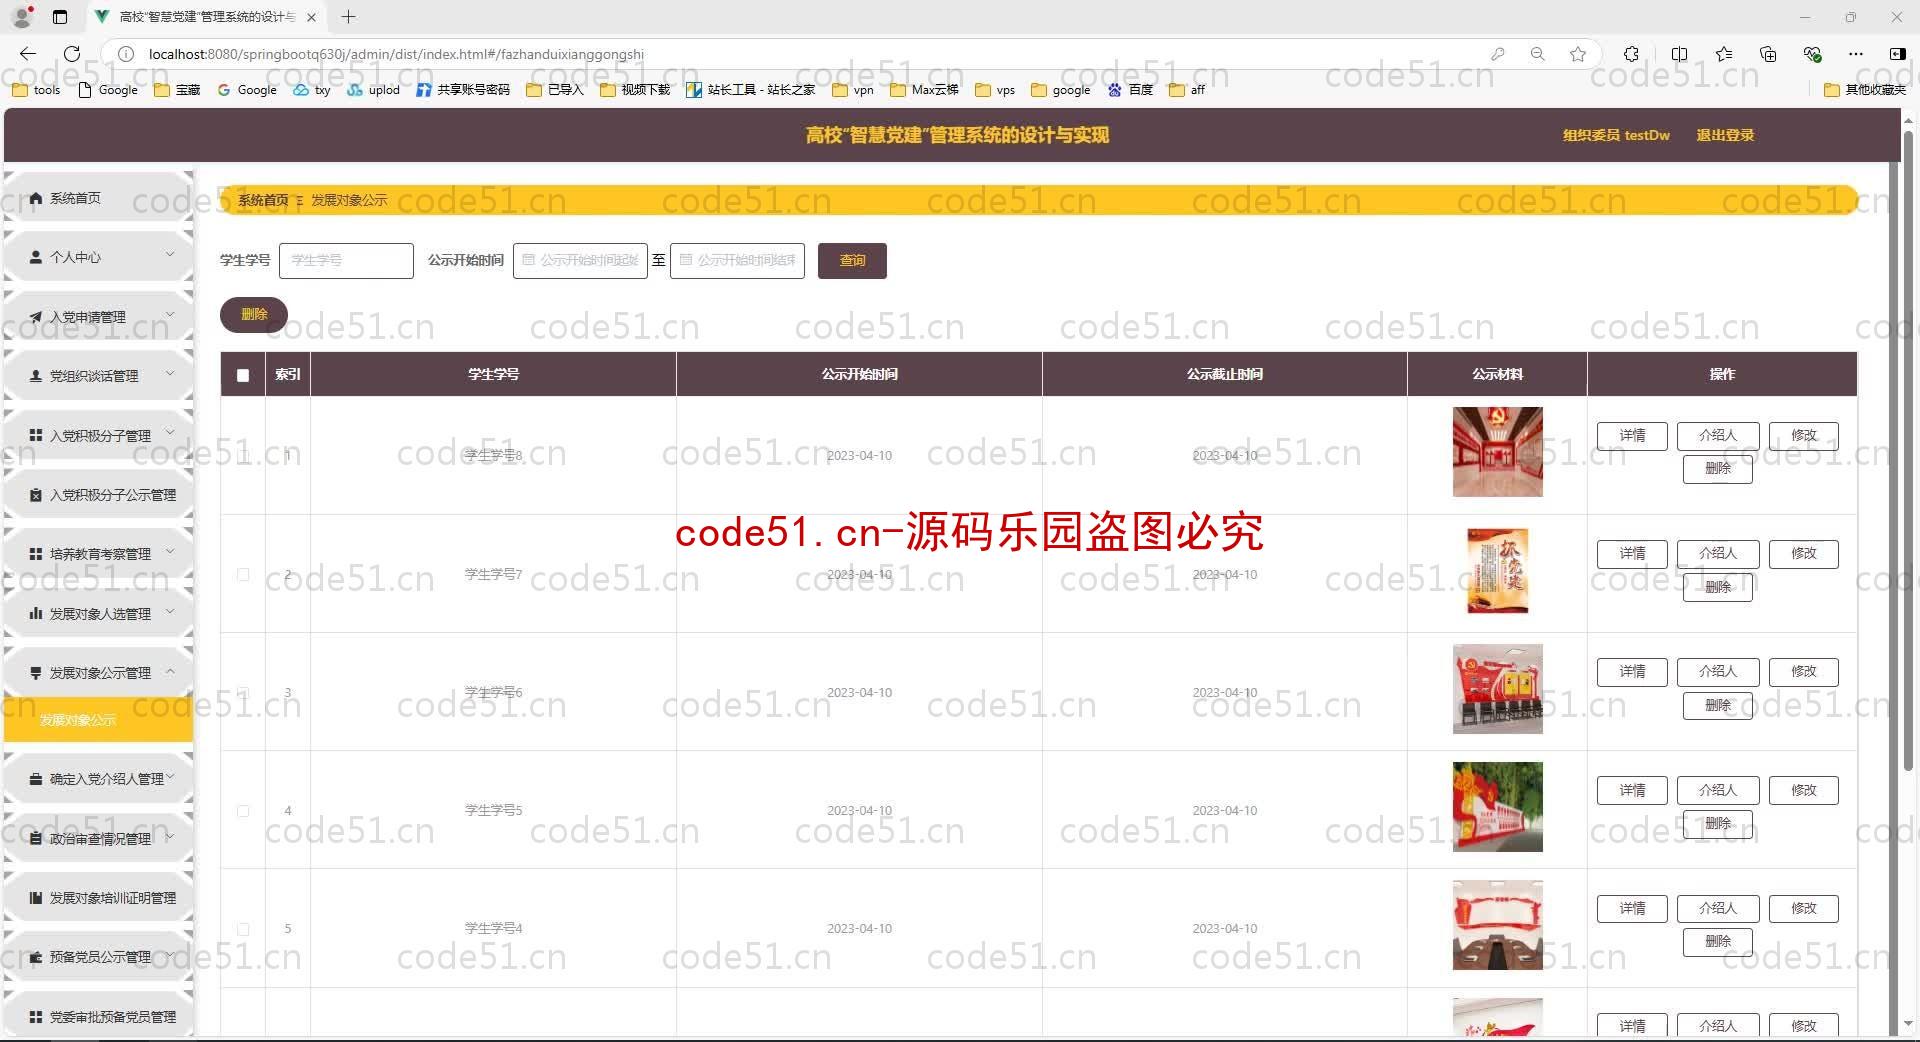
Task: Open 预备党员公示管理 sidebar menu
Action: 98,957
